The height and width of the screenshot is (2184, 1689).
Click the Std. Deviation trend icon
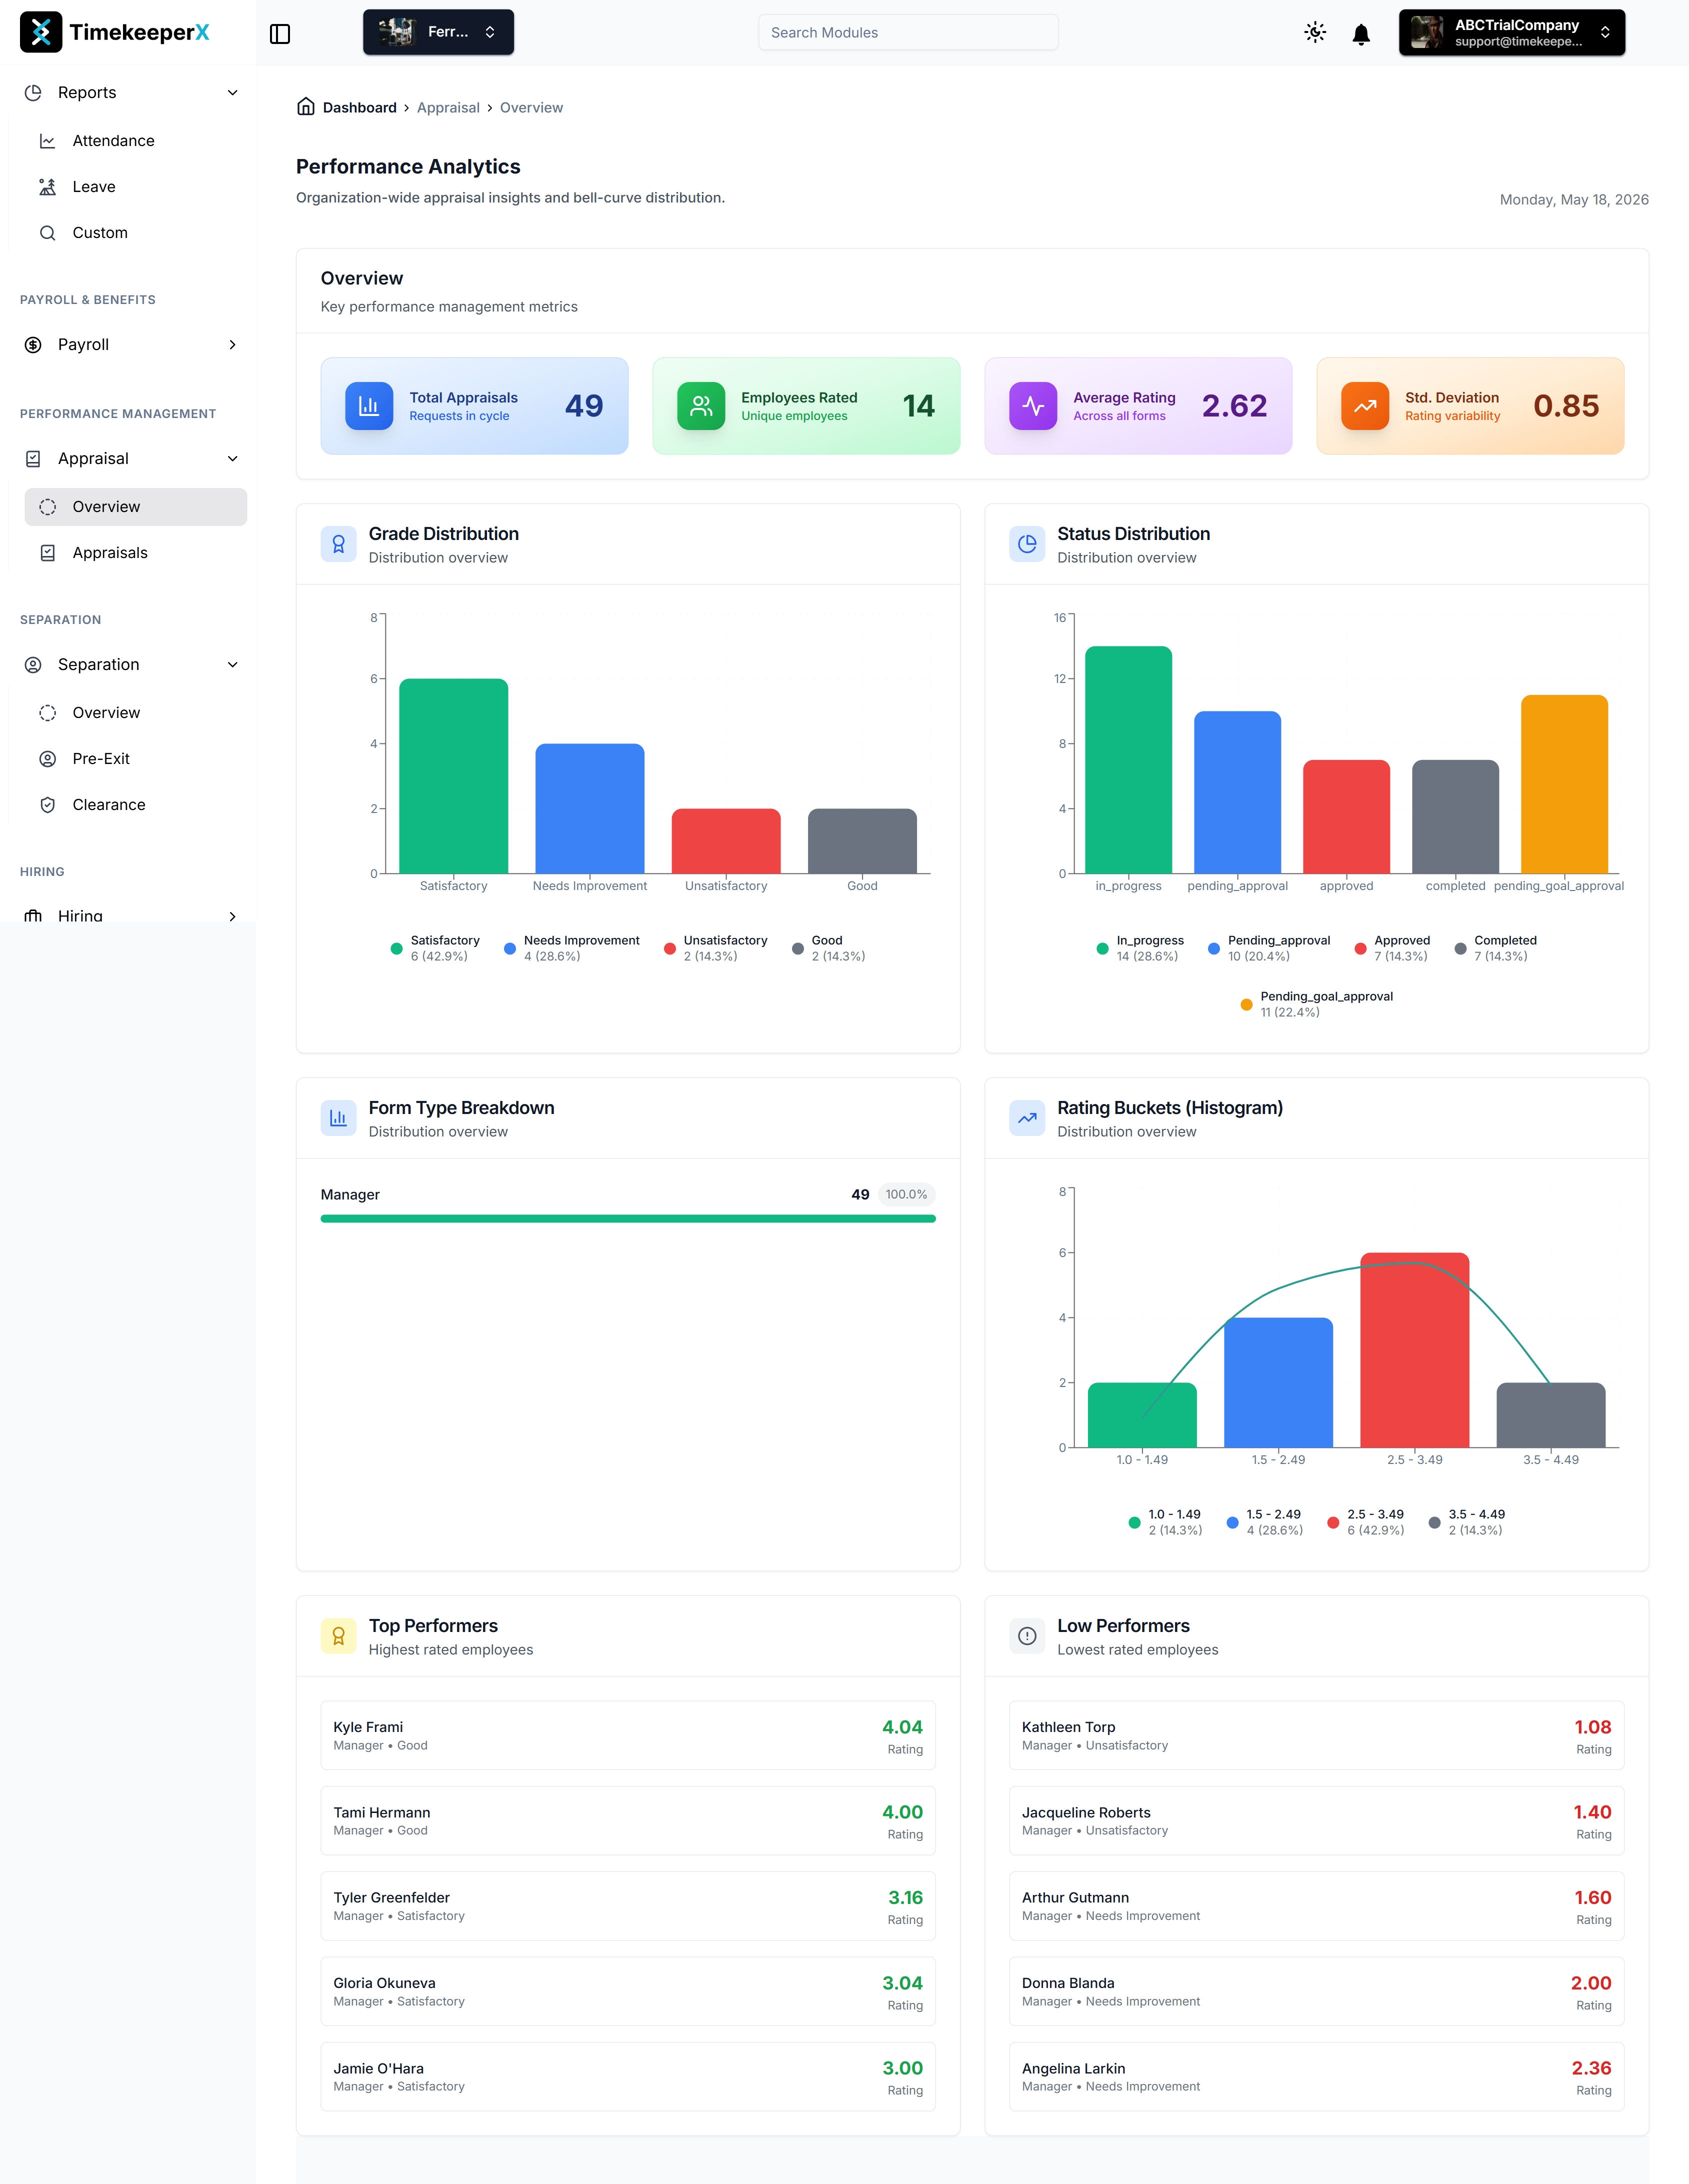pos(1365,406)
